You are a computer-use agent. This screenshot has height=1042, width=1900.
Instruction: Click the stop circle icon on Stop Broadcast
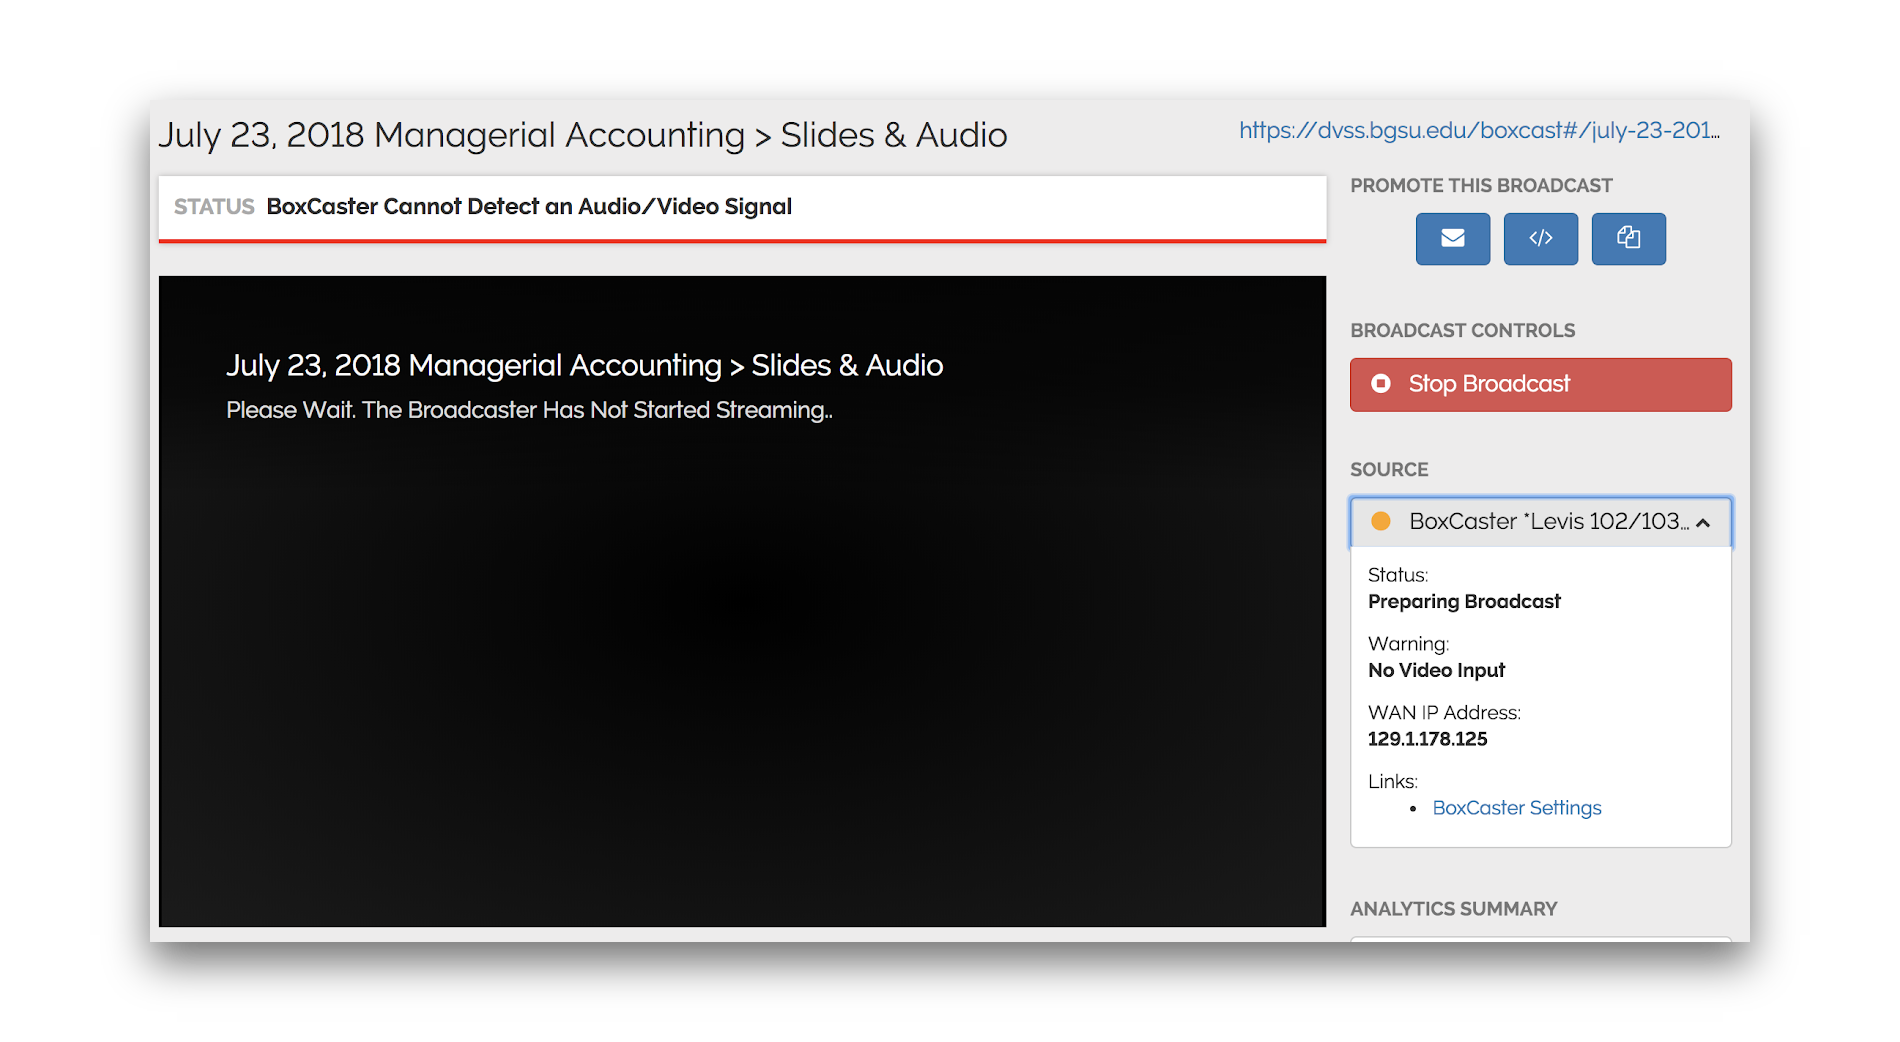click(x=1383, y=384)
